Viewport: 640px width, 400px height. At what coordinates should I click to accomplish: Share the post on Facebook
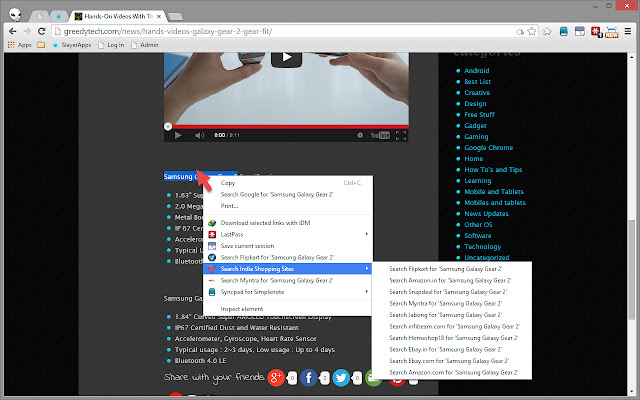click(309, 378)
